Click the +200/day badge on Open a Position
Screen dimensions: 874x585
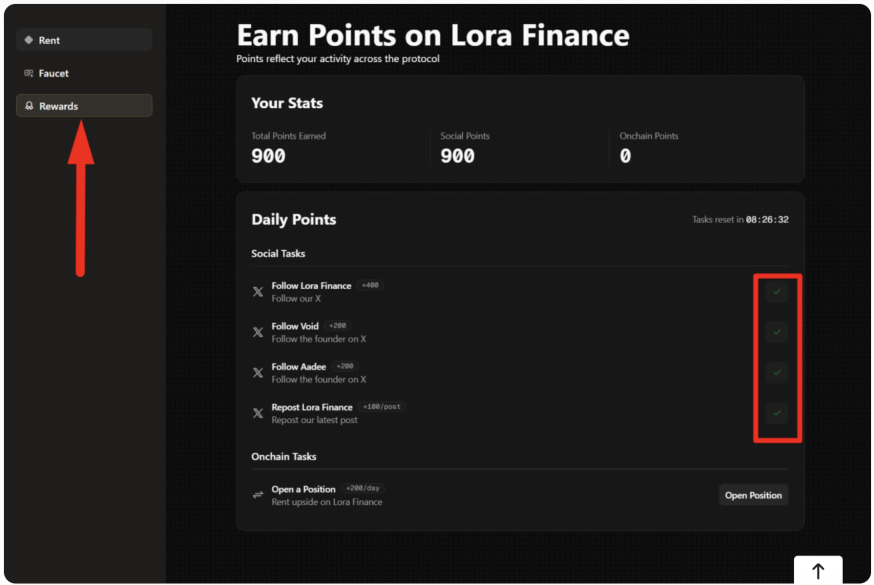coord(362,487)
